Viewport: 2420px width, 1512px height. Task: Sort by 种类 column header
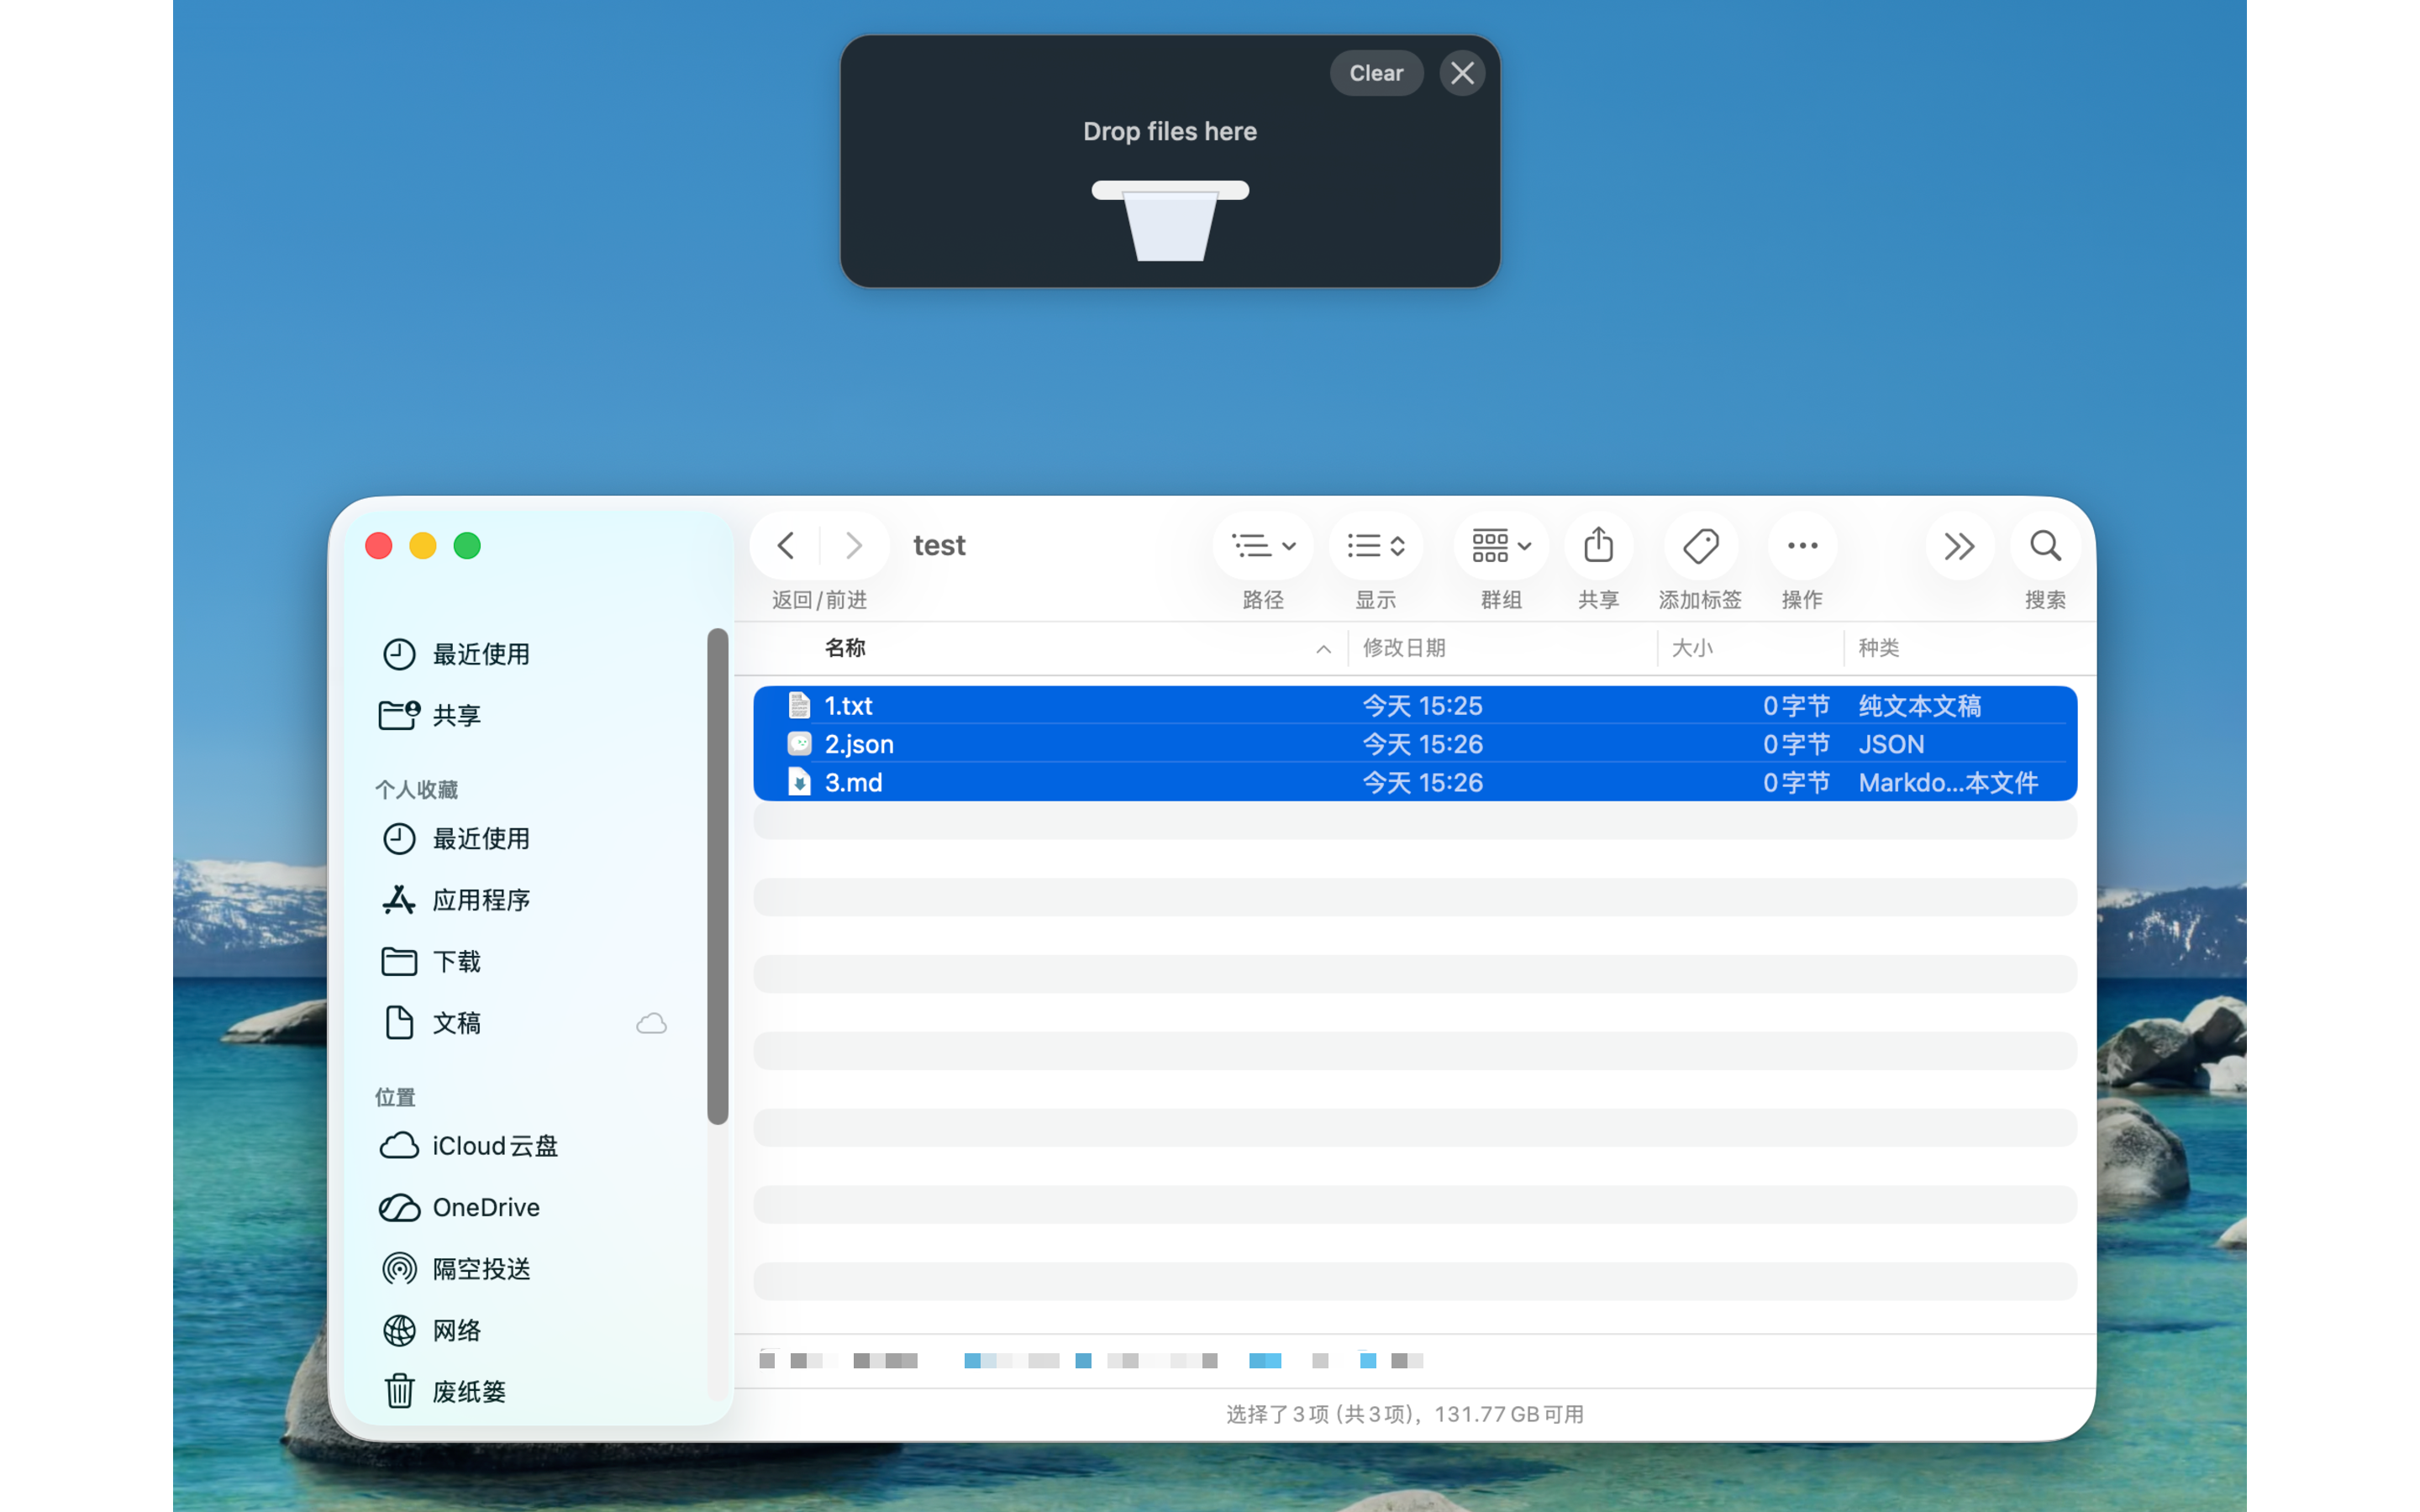pos(1878,648)
